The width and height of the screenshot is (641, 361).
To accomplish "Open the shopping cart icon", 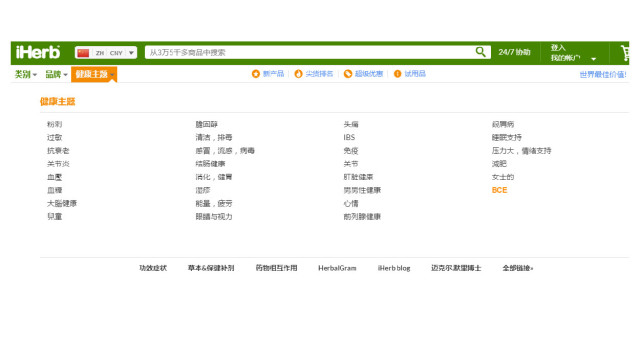I will click(x=625, y=53).
